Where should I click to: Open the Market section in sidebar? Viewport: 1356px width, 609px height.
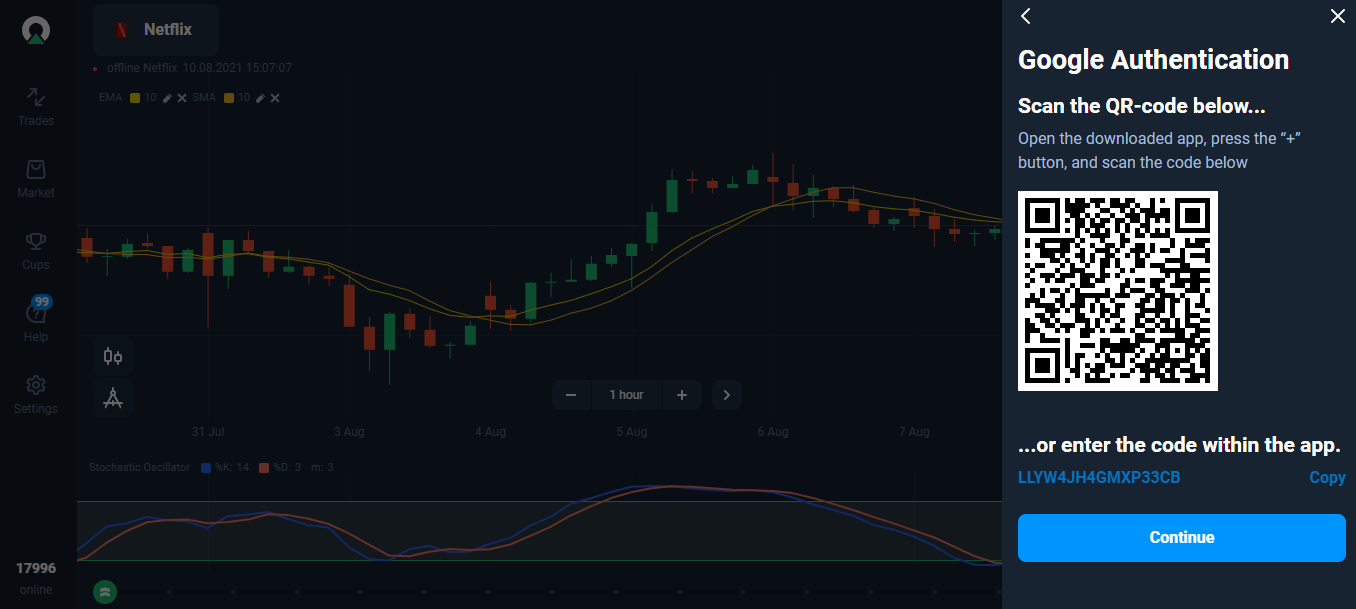(36, 179)
